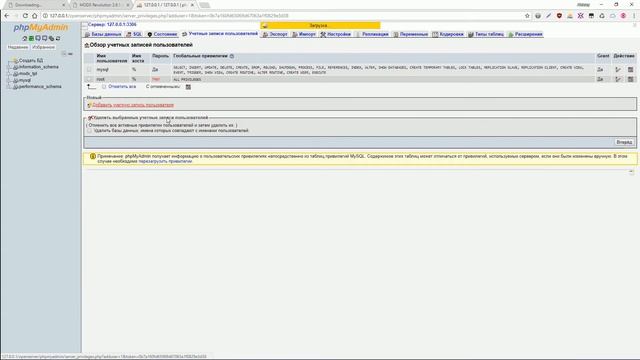The image size is (640, 360).
Task: Export icon for mysql user row
Action: pos(631,70)
